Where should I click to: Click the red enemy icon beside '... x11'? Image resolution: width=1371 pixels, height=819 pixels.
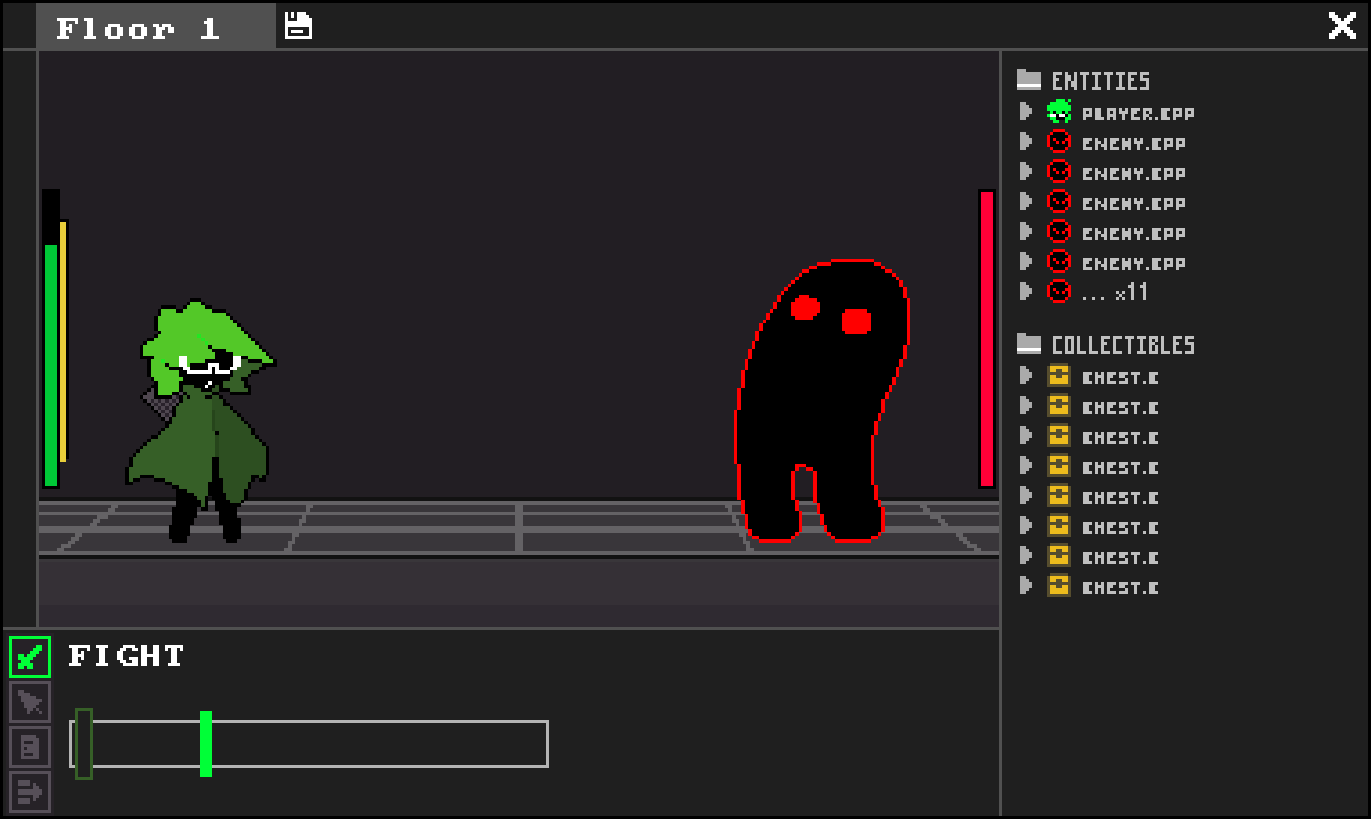[1059, 292]
